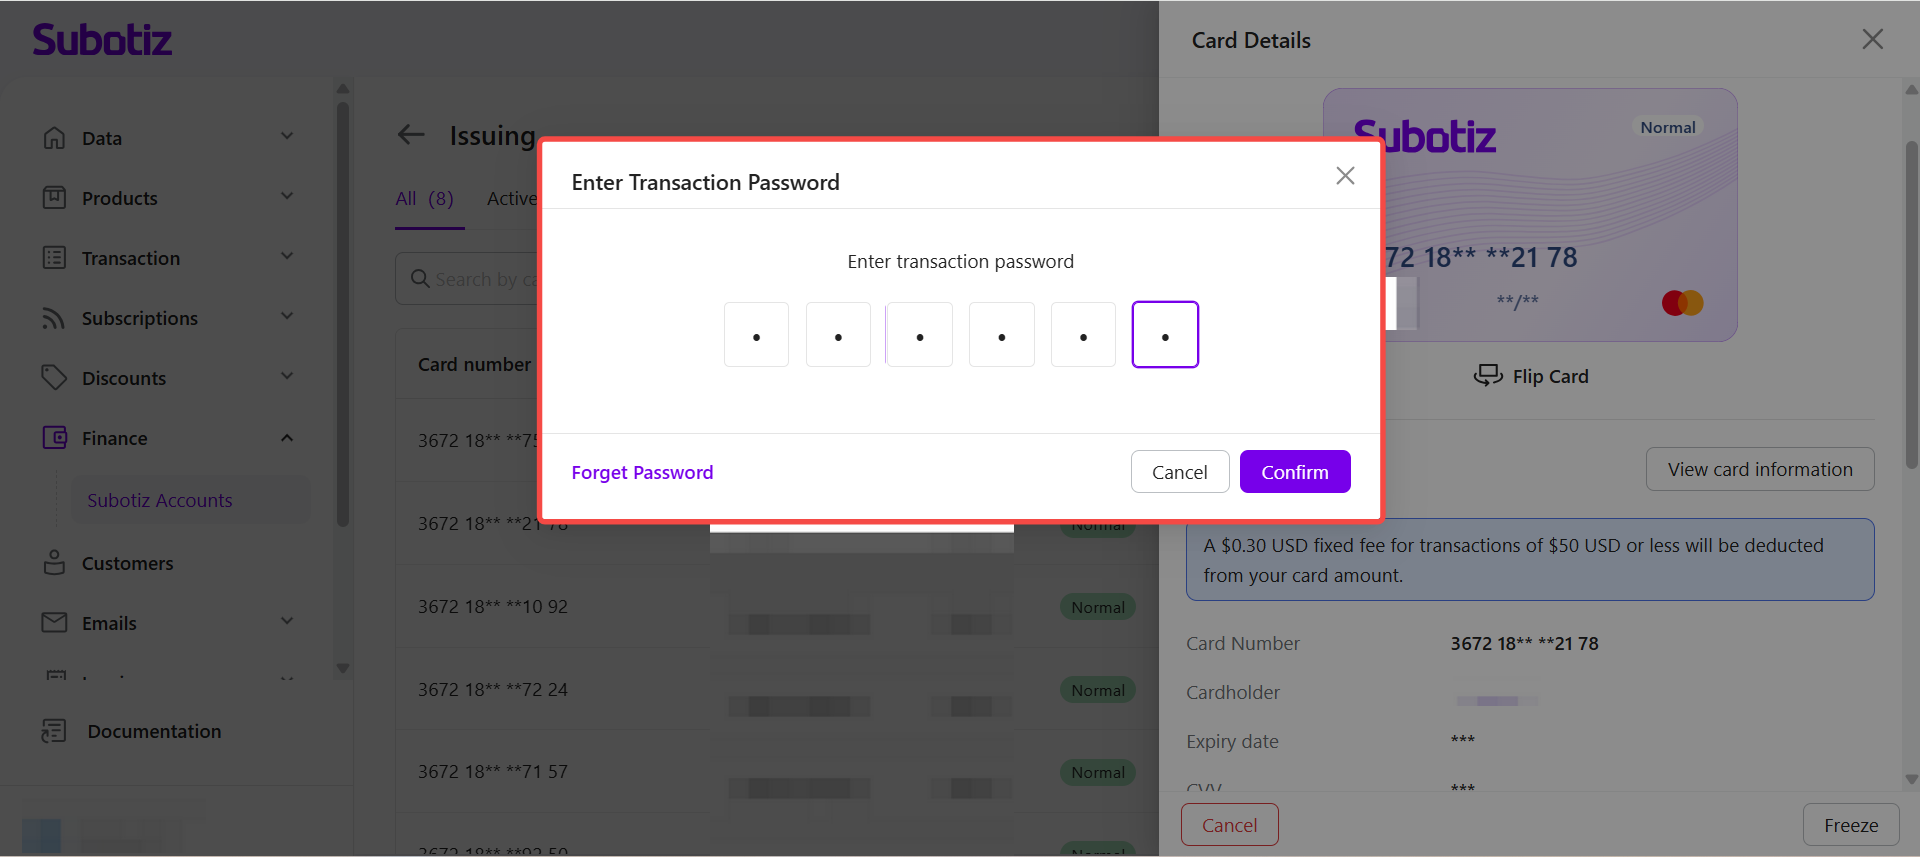
Task: Switch to the All (8) tab
Action: coord(425,199)
